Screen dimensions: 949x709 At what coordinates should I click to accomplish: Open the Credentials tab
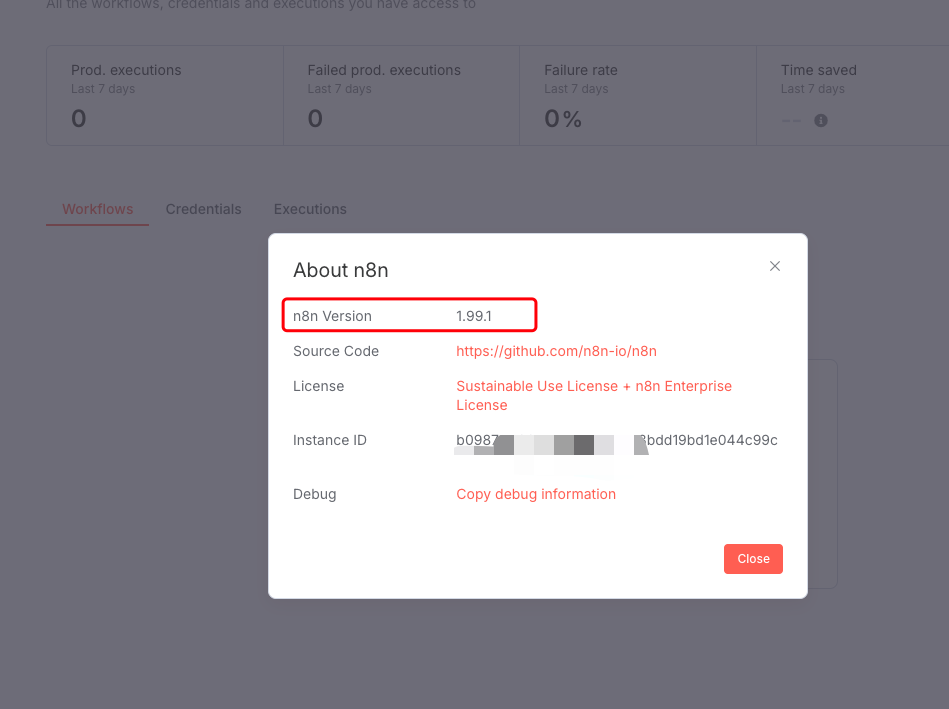coord(204,209)
